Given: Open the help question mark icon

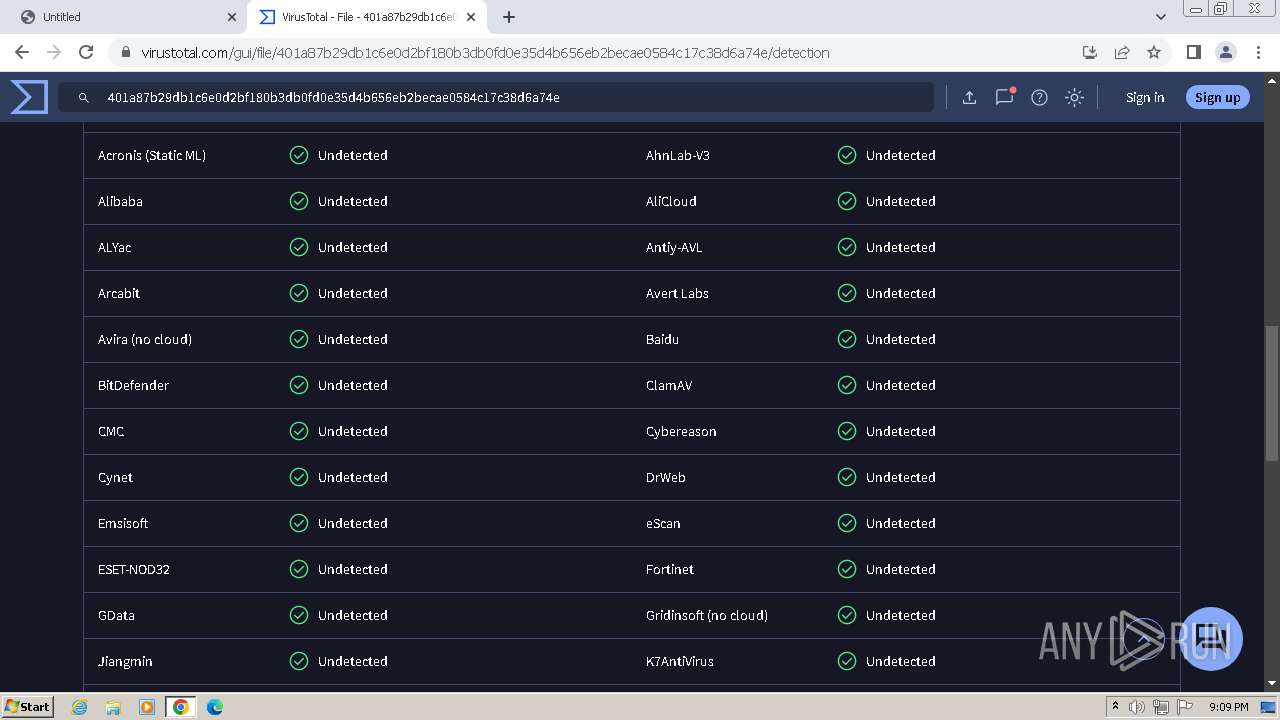Looking at the screenshot, I should [1039, 97].
